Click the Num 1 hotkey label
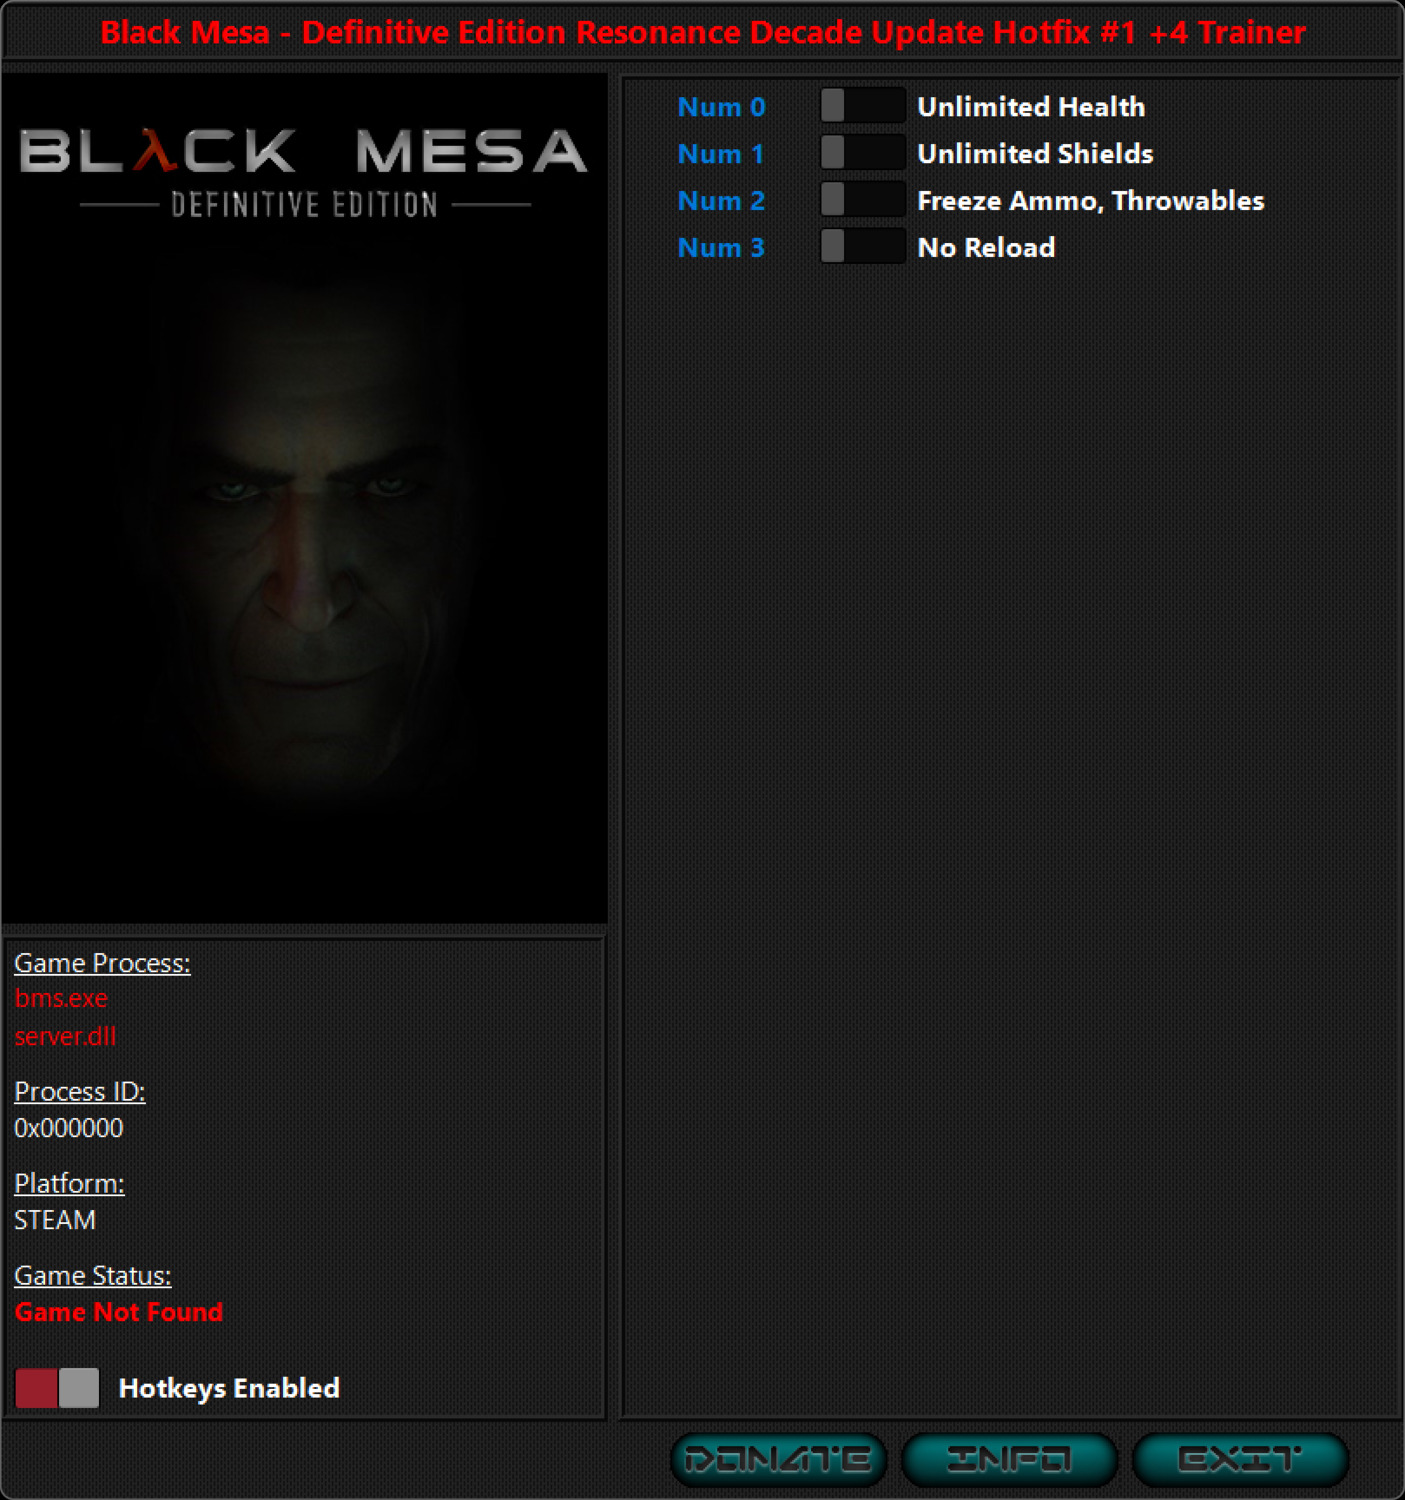Viewport: 1405px width, 1500px height. tap(721, 154)
